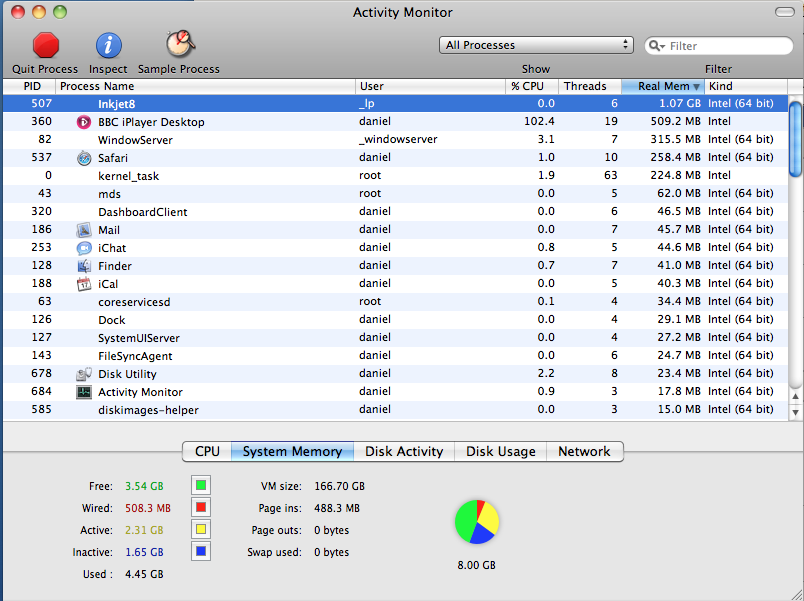The image size is (804, 601).
Task: Click the 1.07 GB Real Mem value
Action: tap(680, 104)
